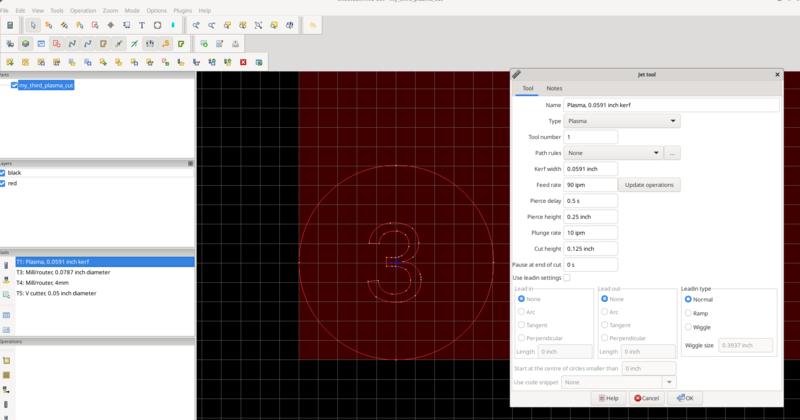
Task: Click the olive filled square pocket icon in Operations
Action: [x=6, y=375]
